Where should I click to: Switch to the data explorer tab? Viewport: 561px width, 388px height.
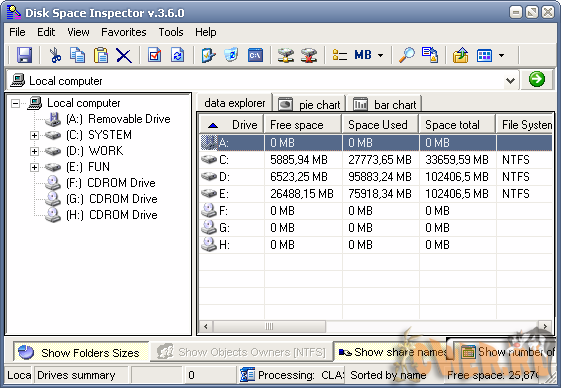pos(235,103)
